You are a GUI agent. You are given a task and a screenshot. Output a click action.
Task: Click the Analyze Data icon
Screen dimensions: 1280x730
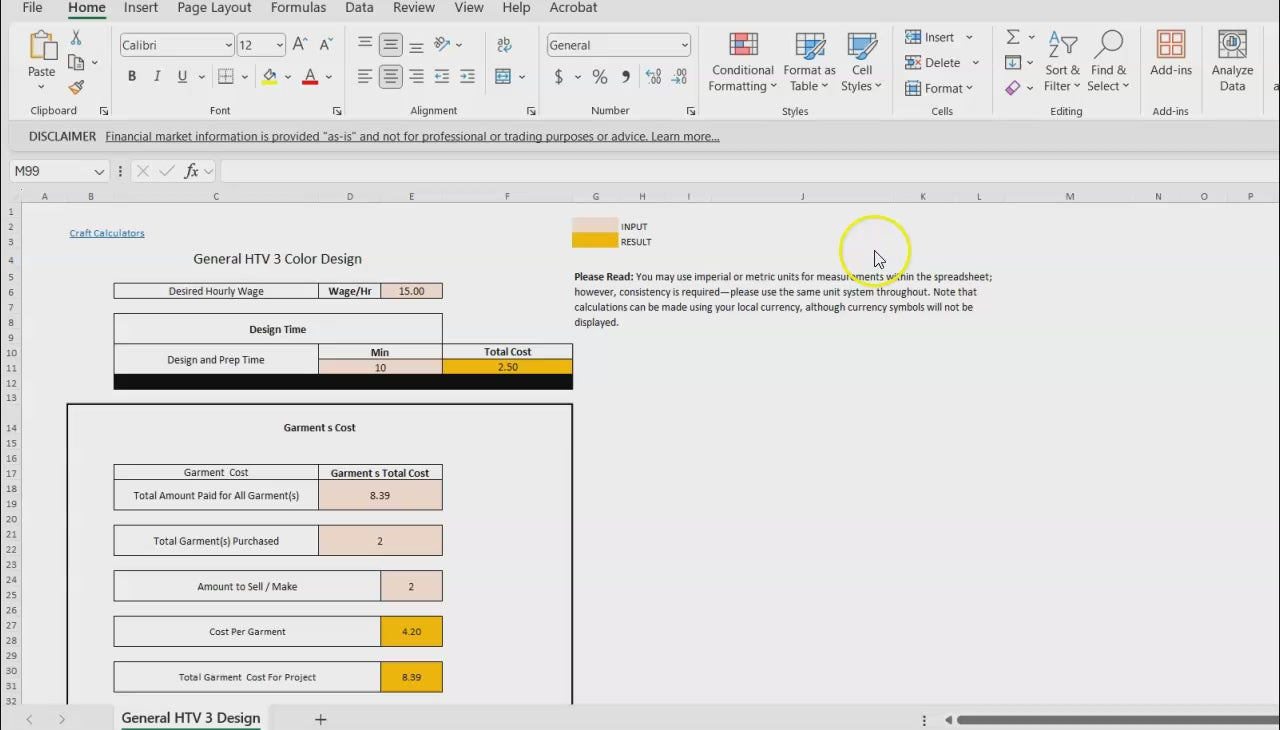1232,62
